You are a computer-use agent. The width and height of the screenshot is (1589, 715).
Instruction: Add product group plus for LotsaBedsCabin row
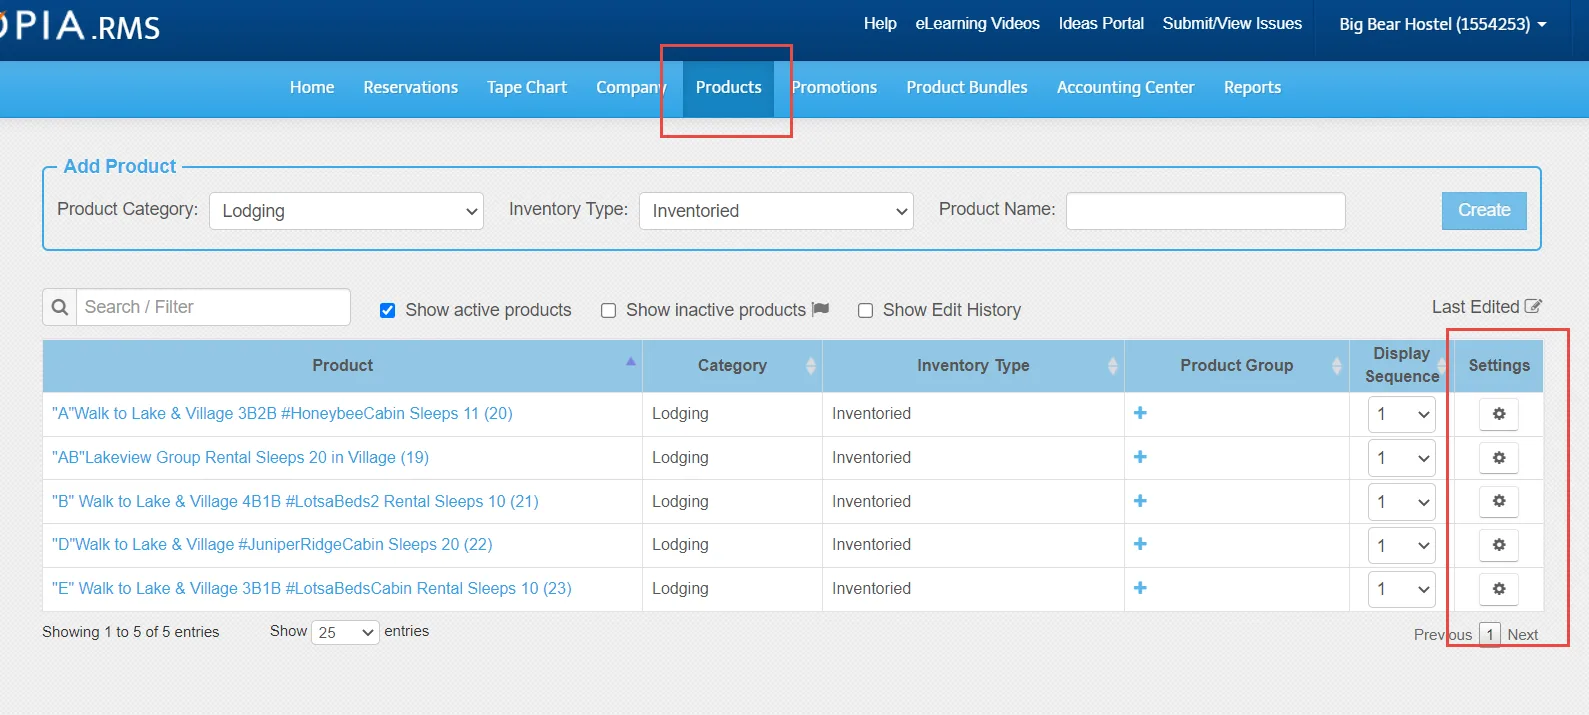pos(1140,588)
